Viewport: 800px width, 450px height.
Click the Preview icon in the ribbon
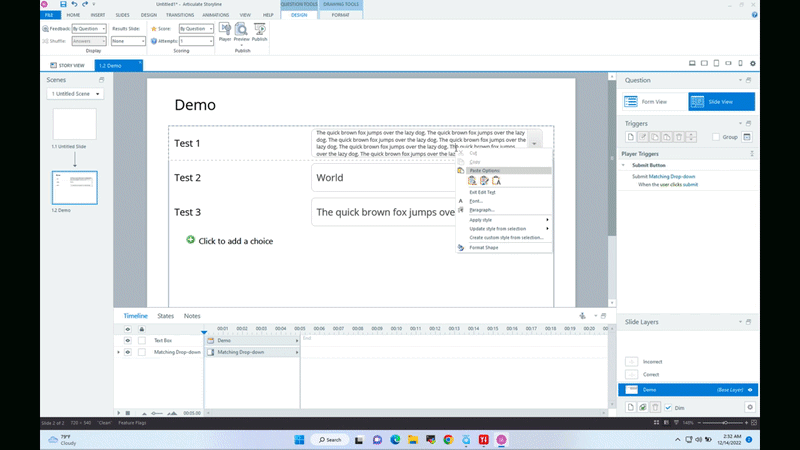click(x=241, y=32)
